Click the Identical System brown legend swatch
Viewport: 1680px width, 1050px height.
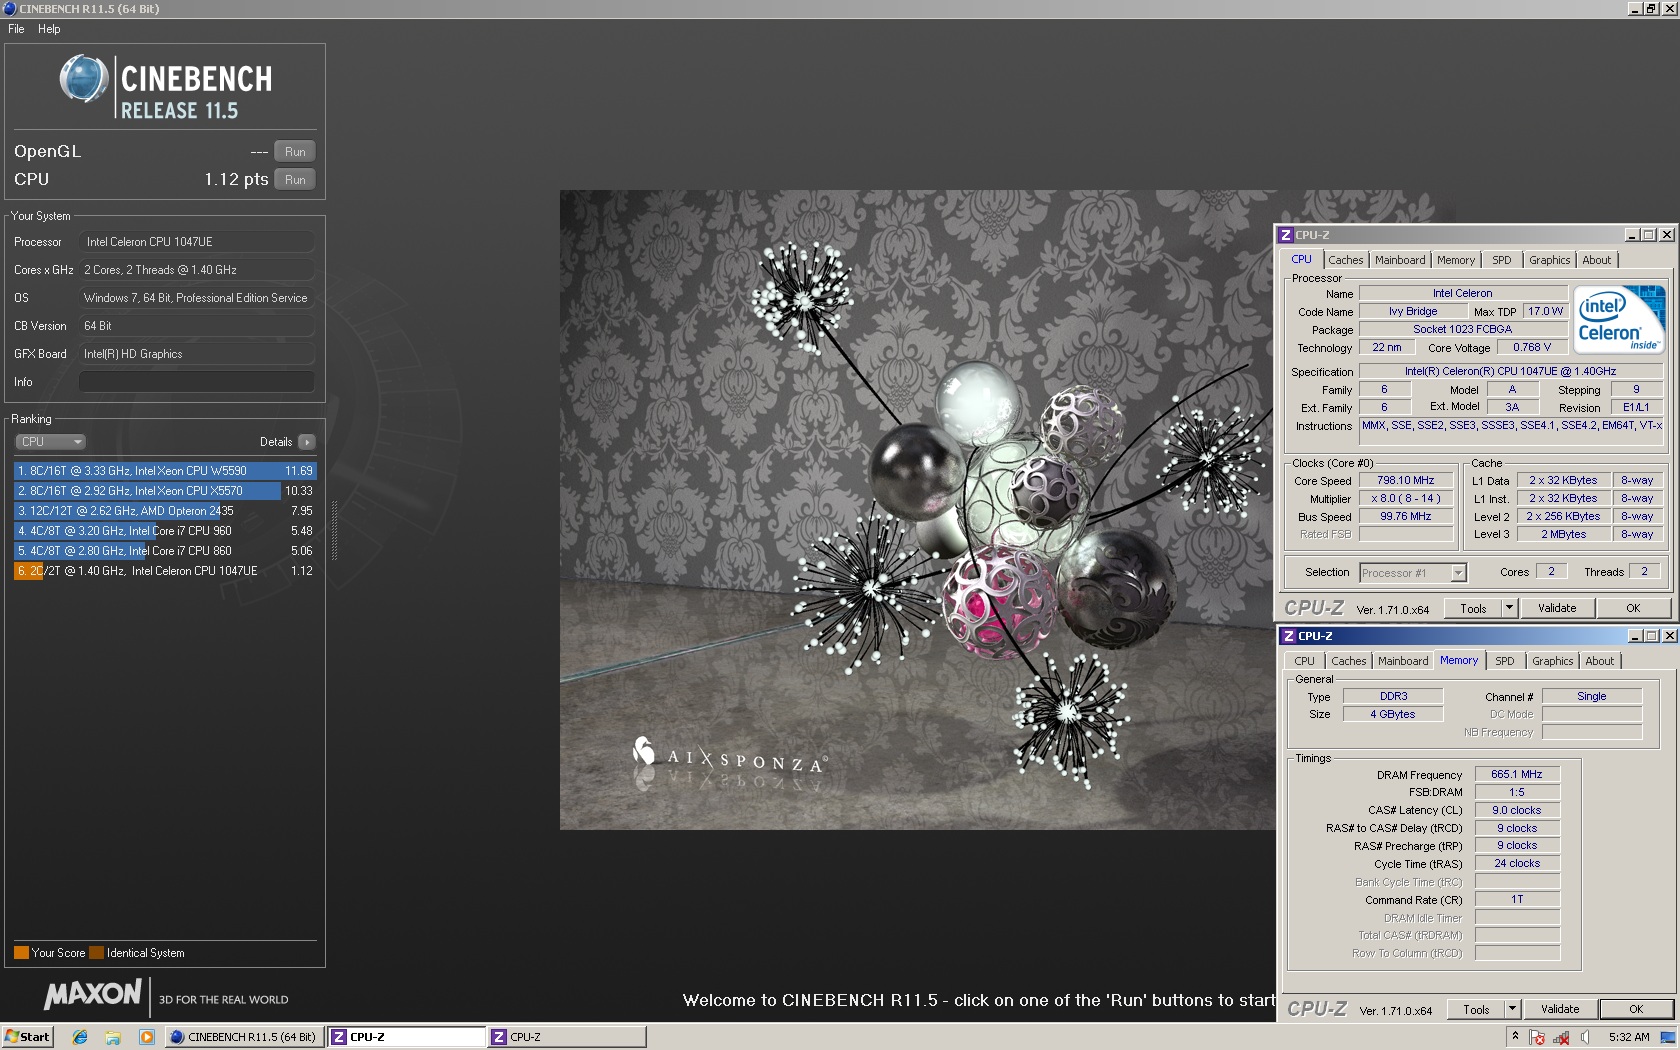click(96, 953)
